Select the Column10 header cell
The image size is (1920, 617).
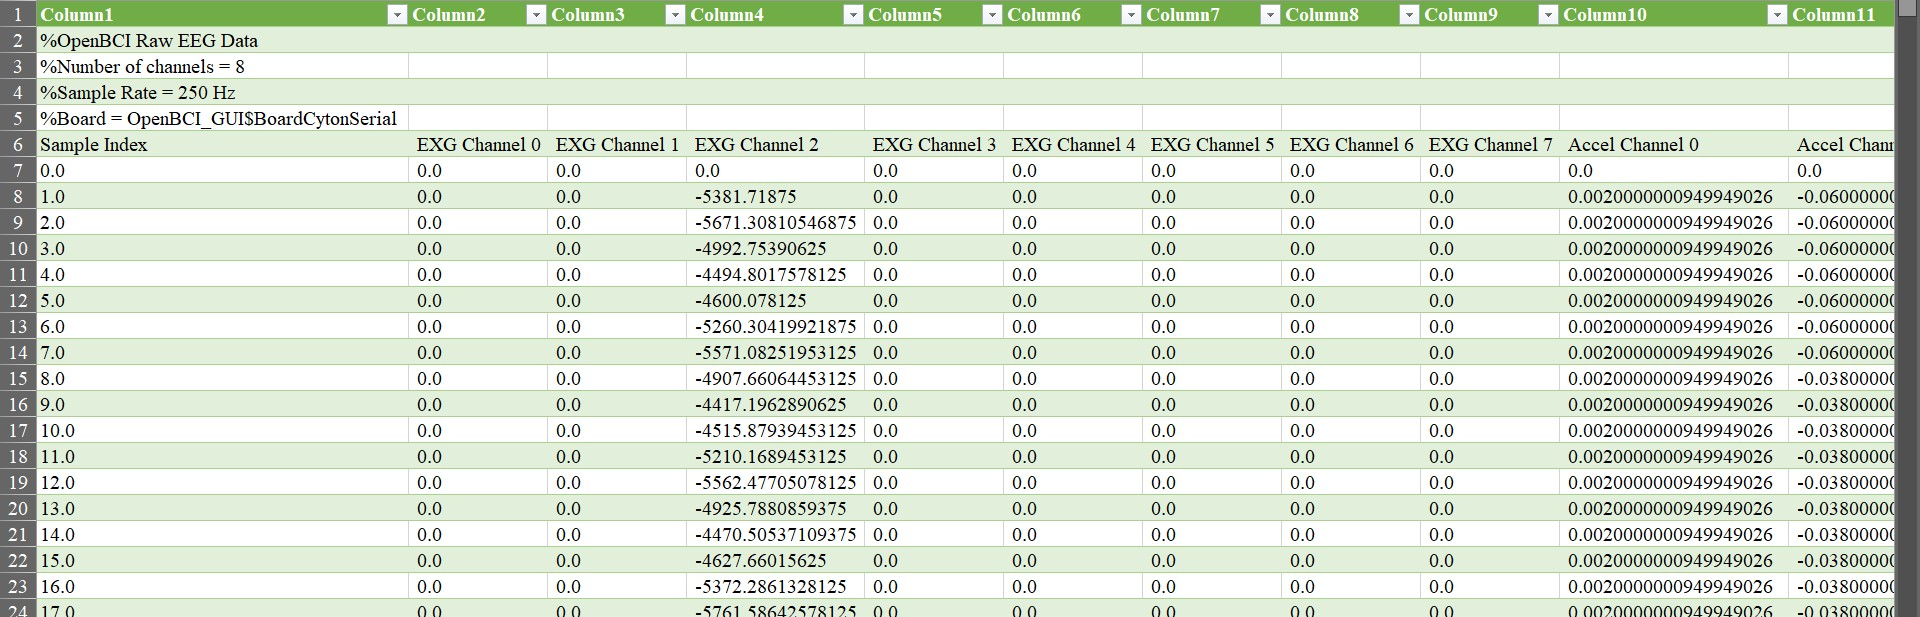click(x=1674, y=14)
